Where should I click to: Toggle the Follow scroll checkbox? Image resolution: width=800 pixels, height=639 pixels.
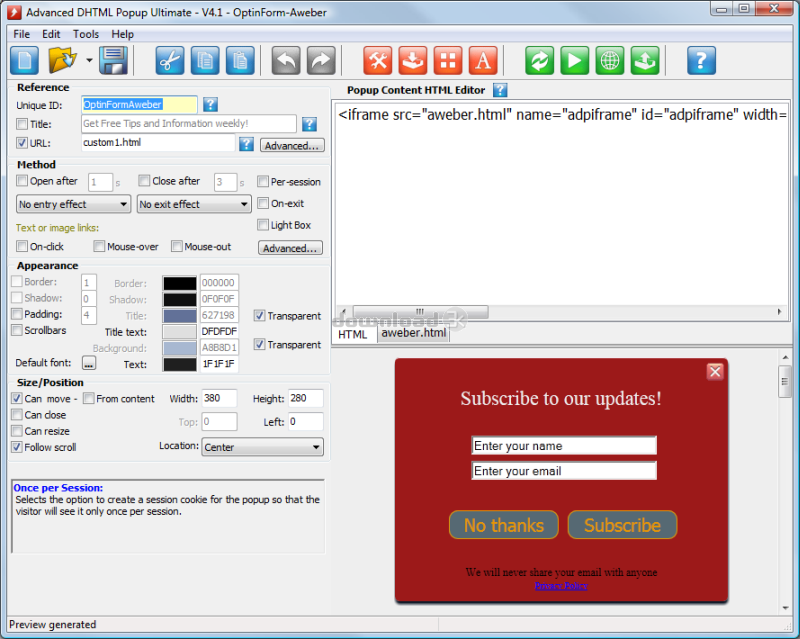pos(17,447)
